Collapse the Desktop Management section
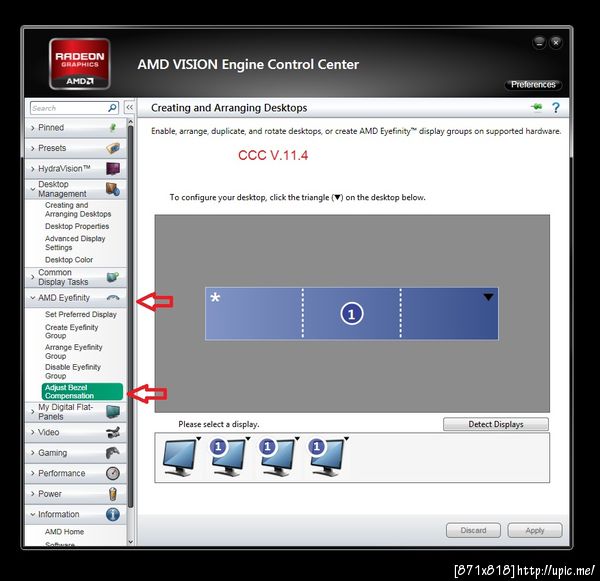This screenshot has width=600, height=581. 33,189
